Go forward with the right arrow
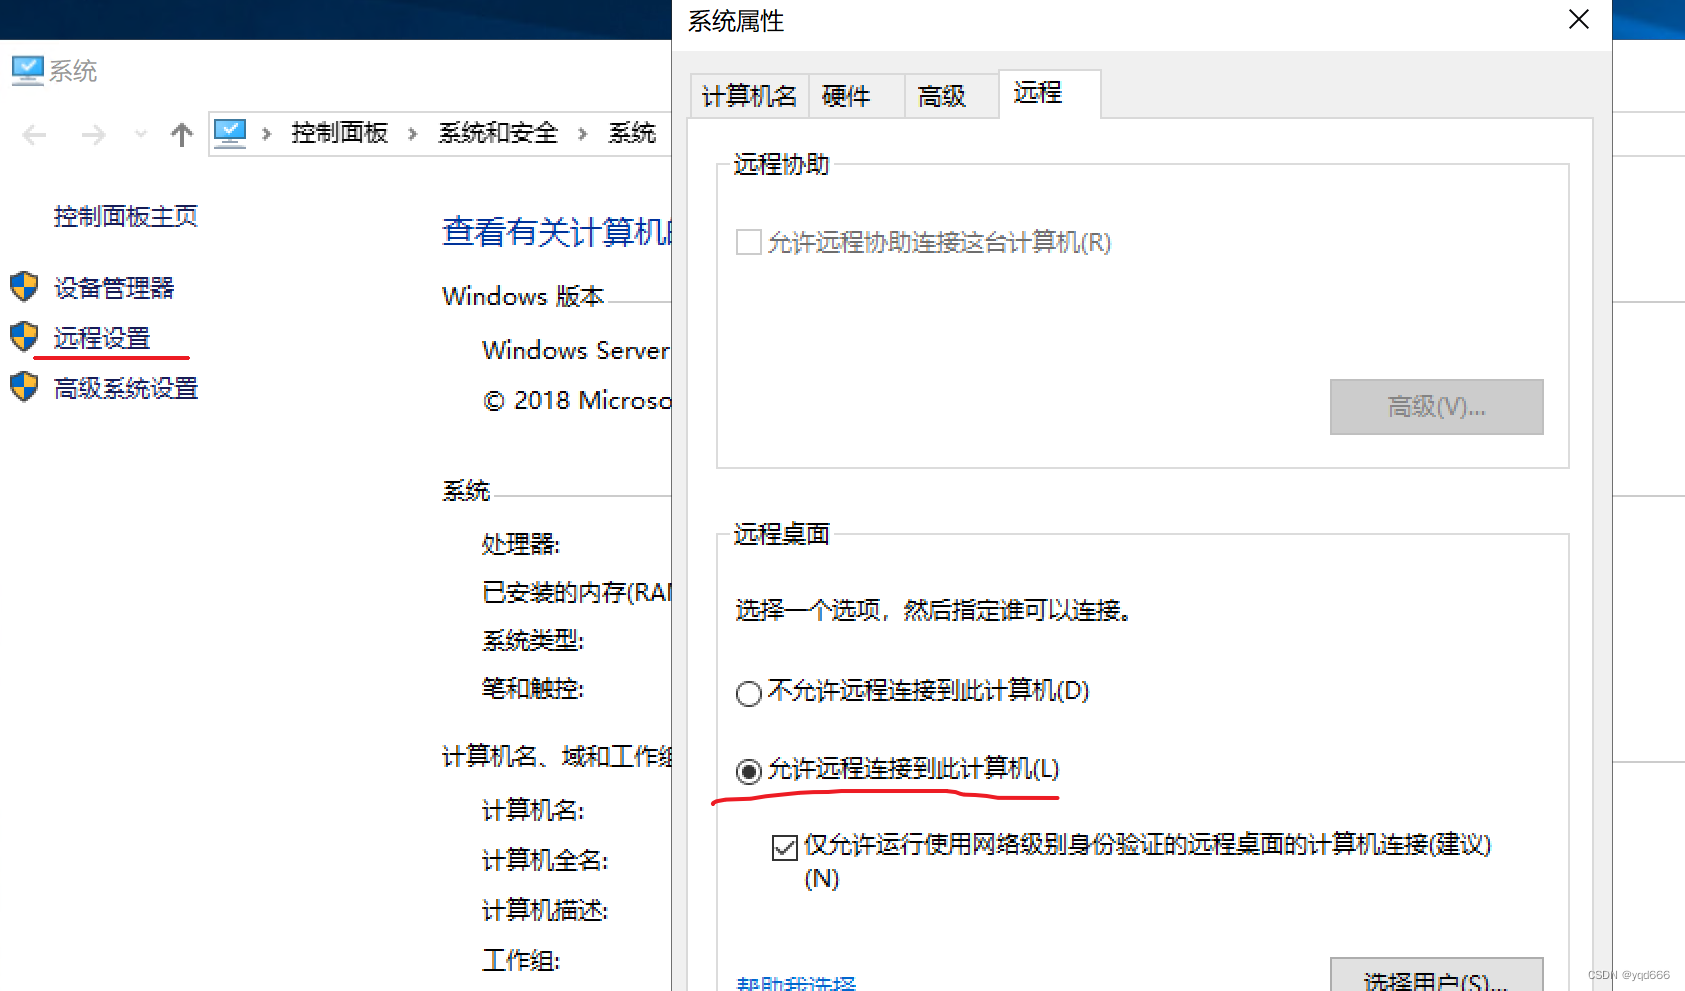Viewport: 1685px width, 991px height. [x=93, y=135]
